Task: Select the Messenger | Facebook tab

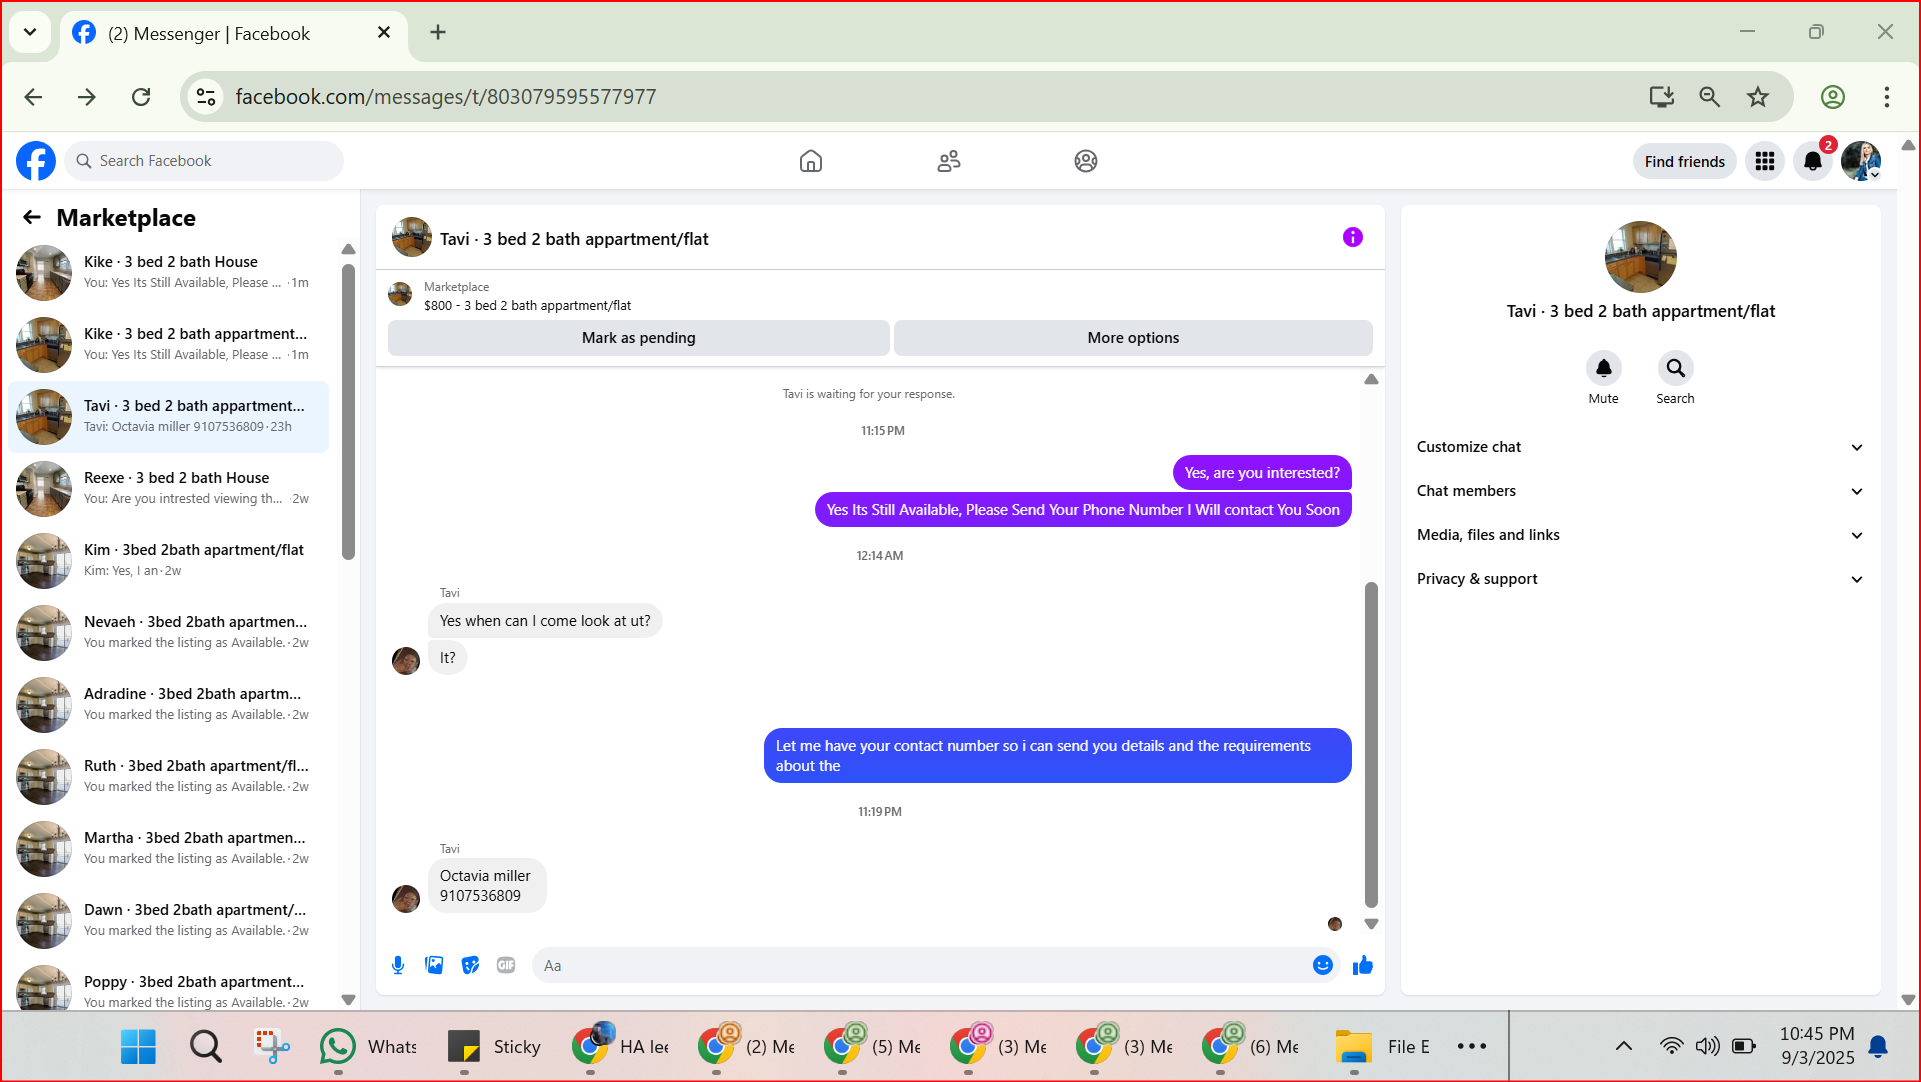Action: pos(234,33)
